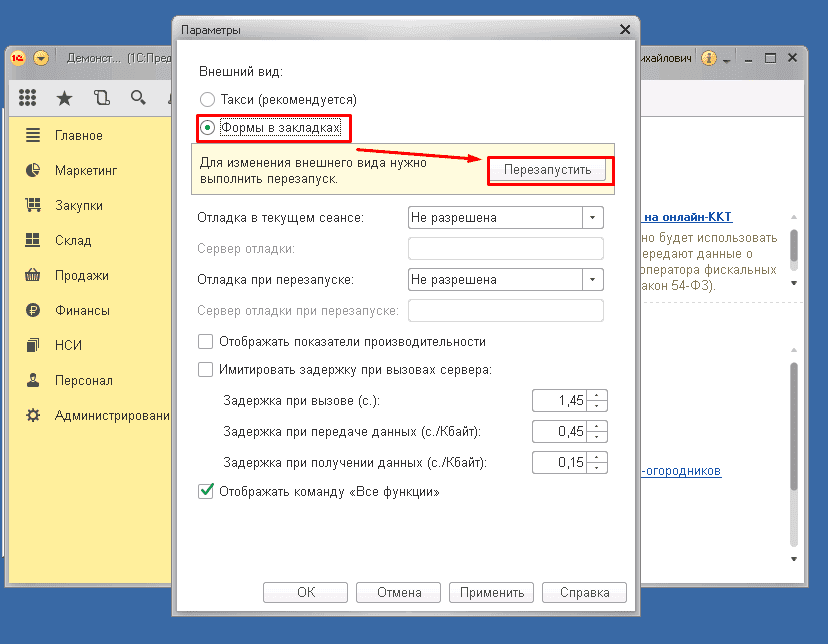Open the Финансы section
828x644 pixels.
pyautogui.click(x=82, y=311)
